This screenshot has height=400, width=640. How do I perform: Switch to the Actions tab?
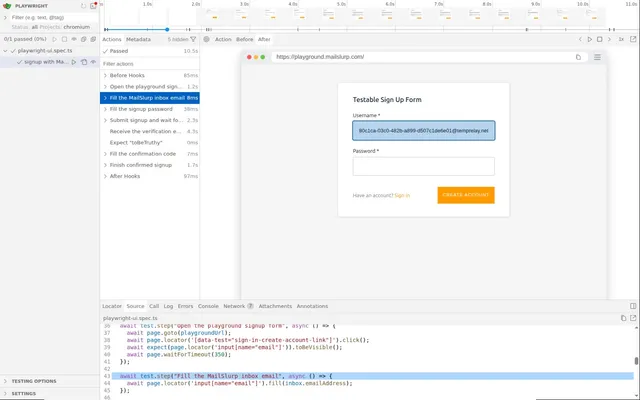(x=111, y=39)
